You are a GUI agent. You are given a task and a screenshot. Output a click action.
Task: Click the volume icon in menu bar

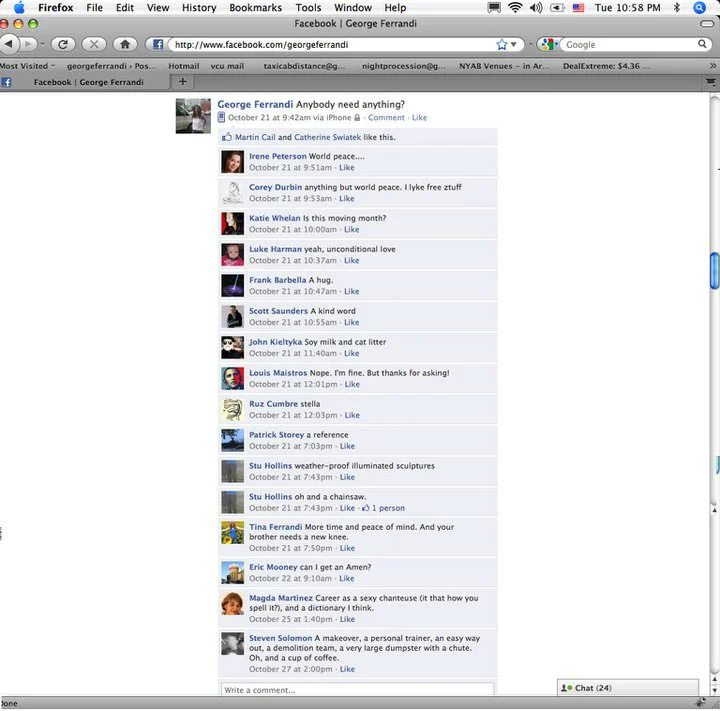click(536, 7)
